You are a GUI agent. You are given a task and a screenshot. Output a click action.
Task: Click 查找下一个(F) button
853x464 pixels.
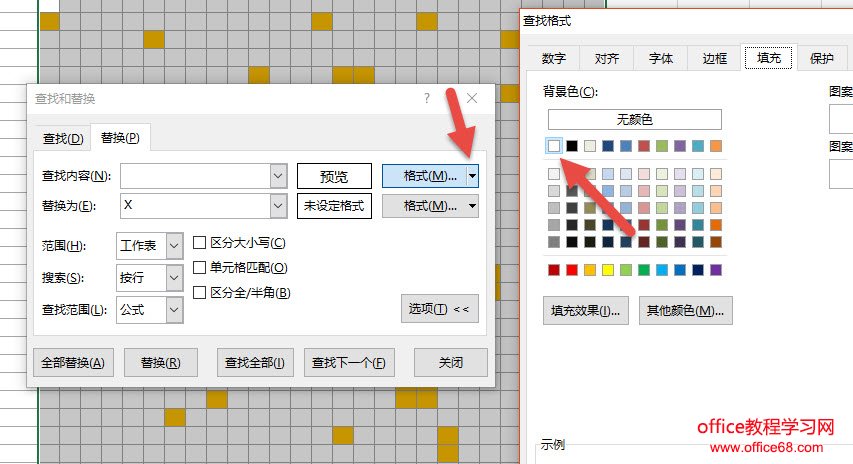349,362
